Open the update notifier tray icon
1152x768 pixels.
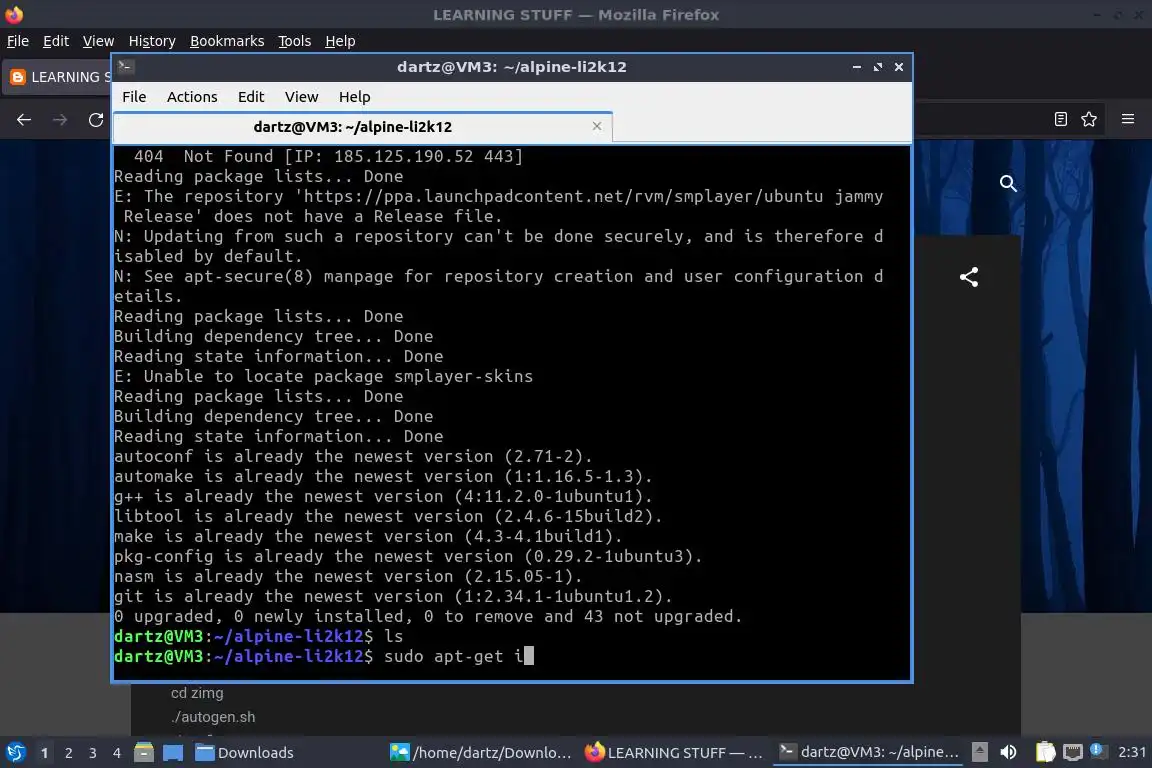[x=1097, y=750]
